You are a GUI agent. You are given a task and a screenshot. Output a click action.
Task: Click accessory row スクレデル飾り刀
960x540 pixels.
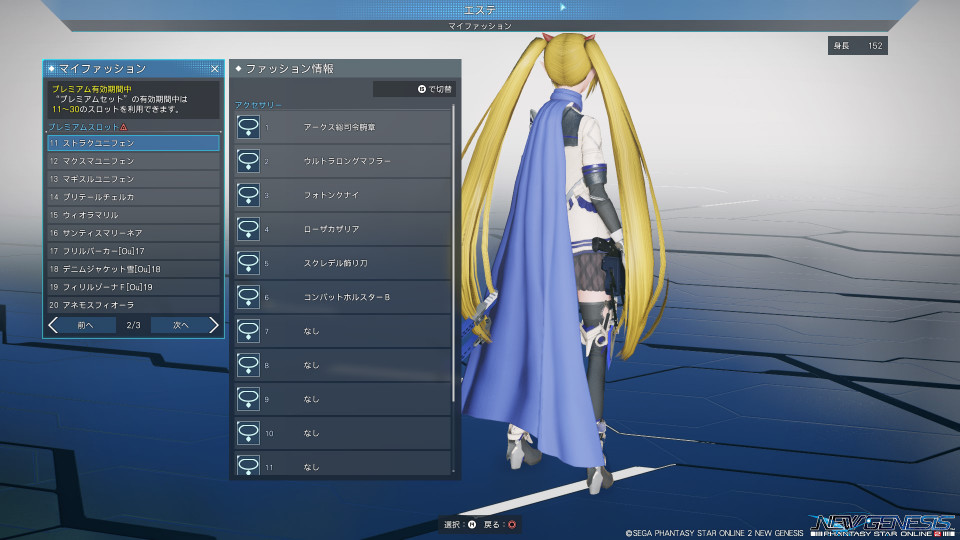[343, 263]
